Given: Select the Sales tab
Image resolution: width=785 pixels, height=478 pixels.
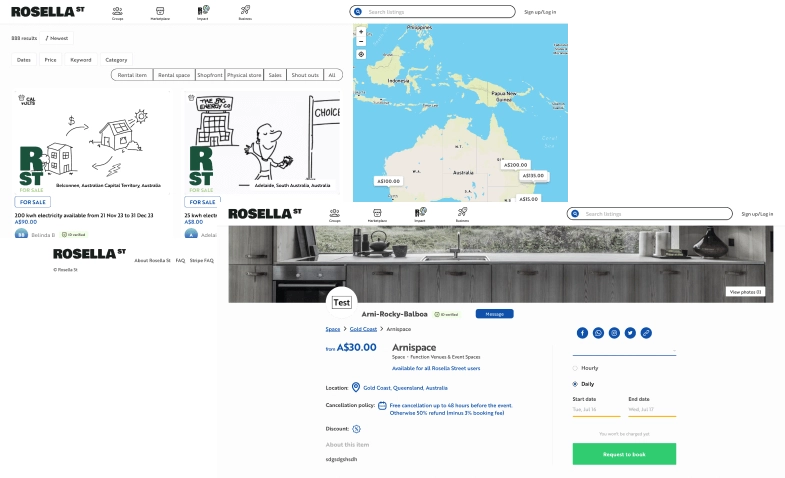Looking at the screenshot, I should coord(275,75).
